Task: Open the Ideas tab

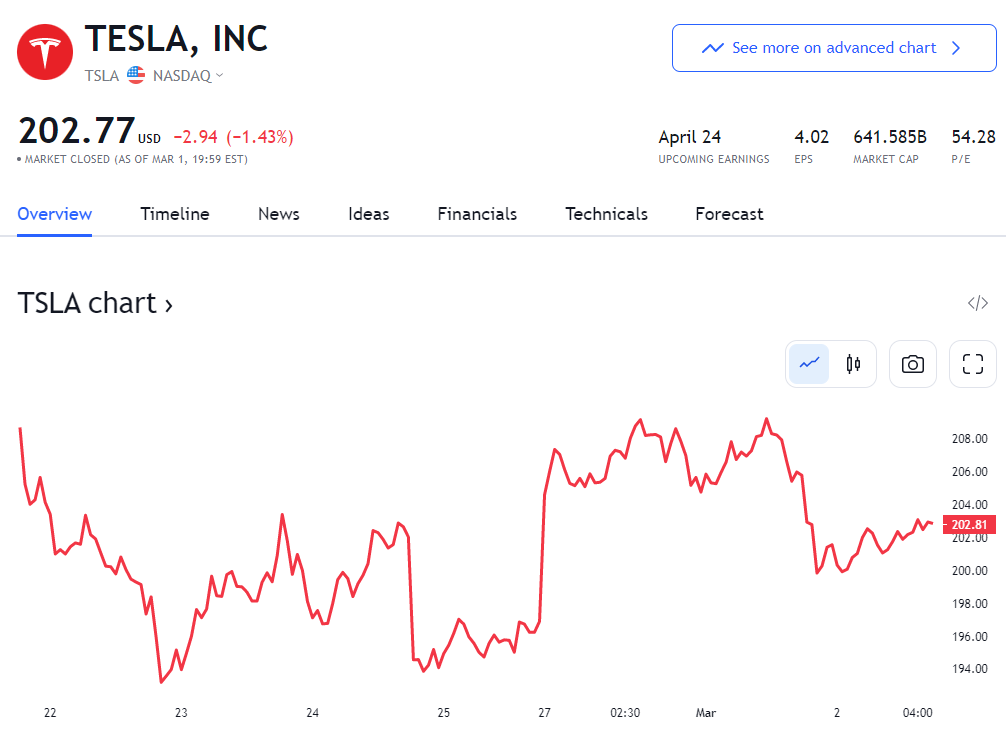Action: 369,214
